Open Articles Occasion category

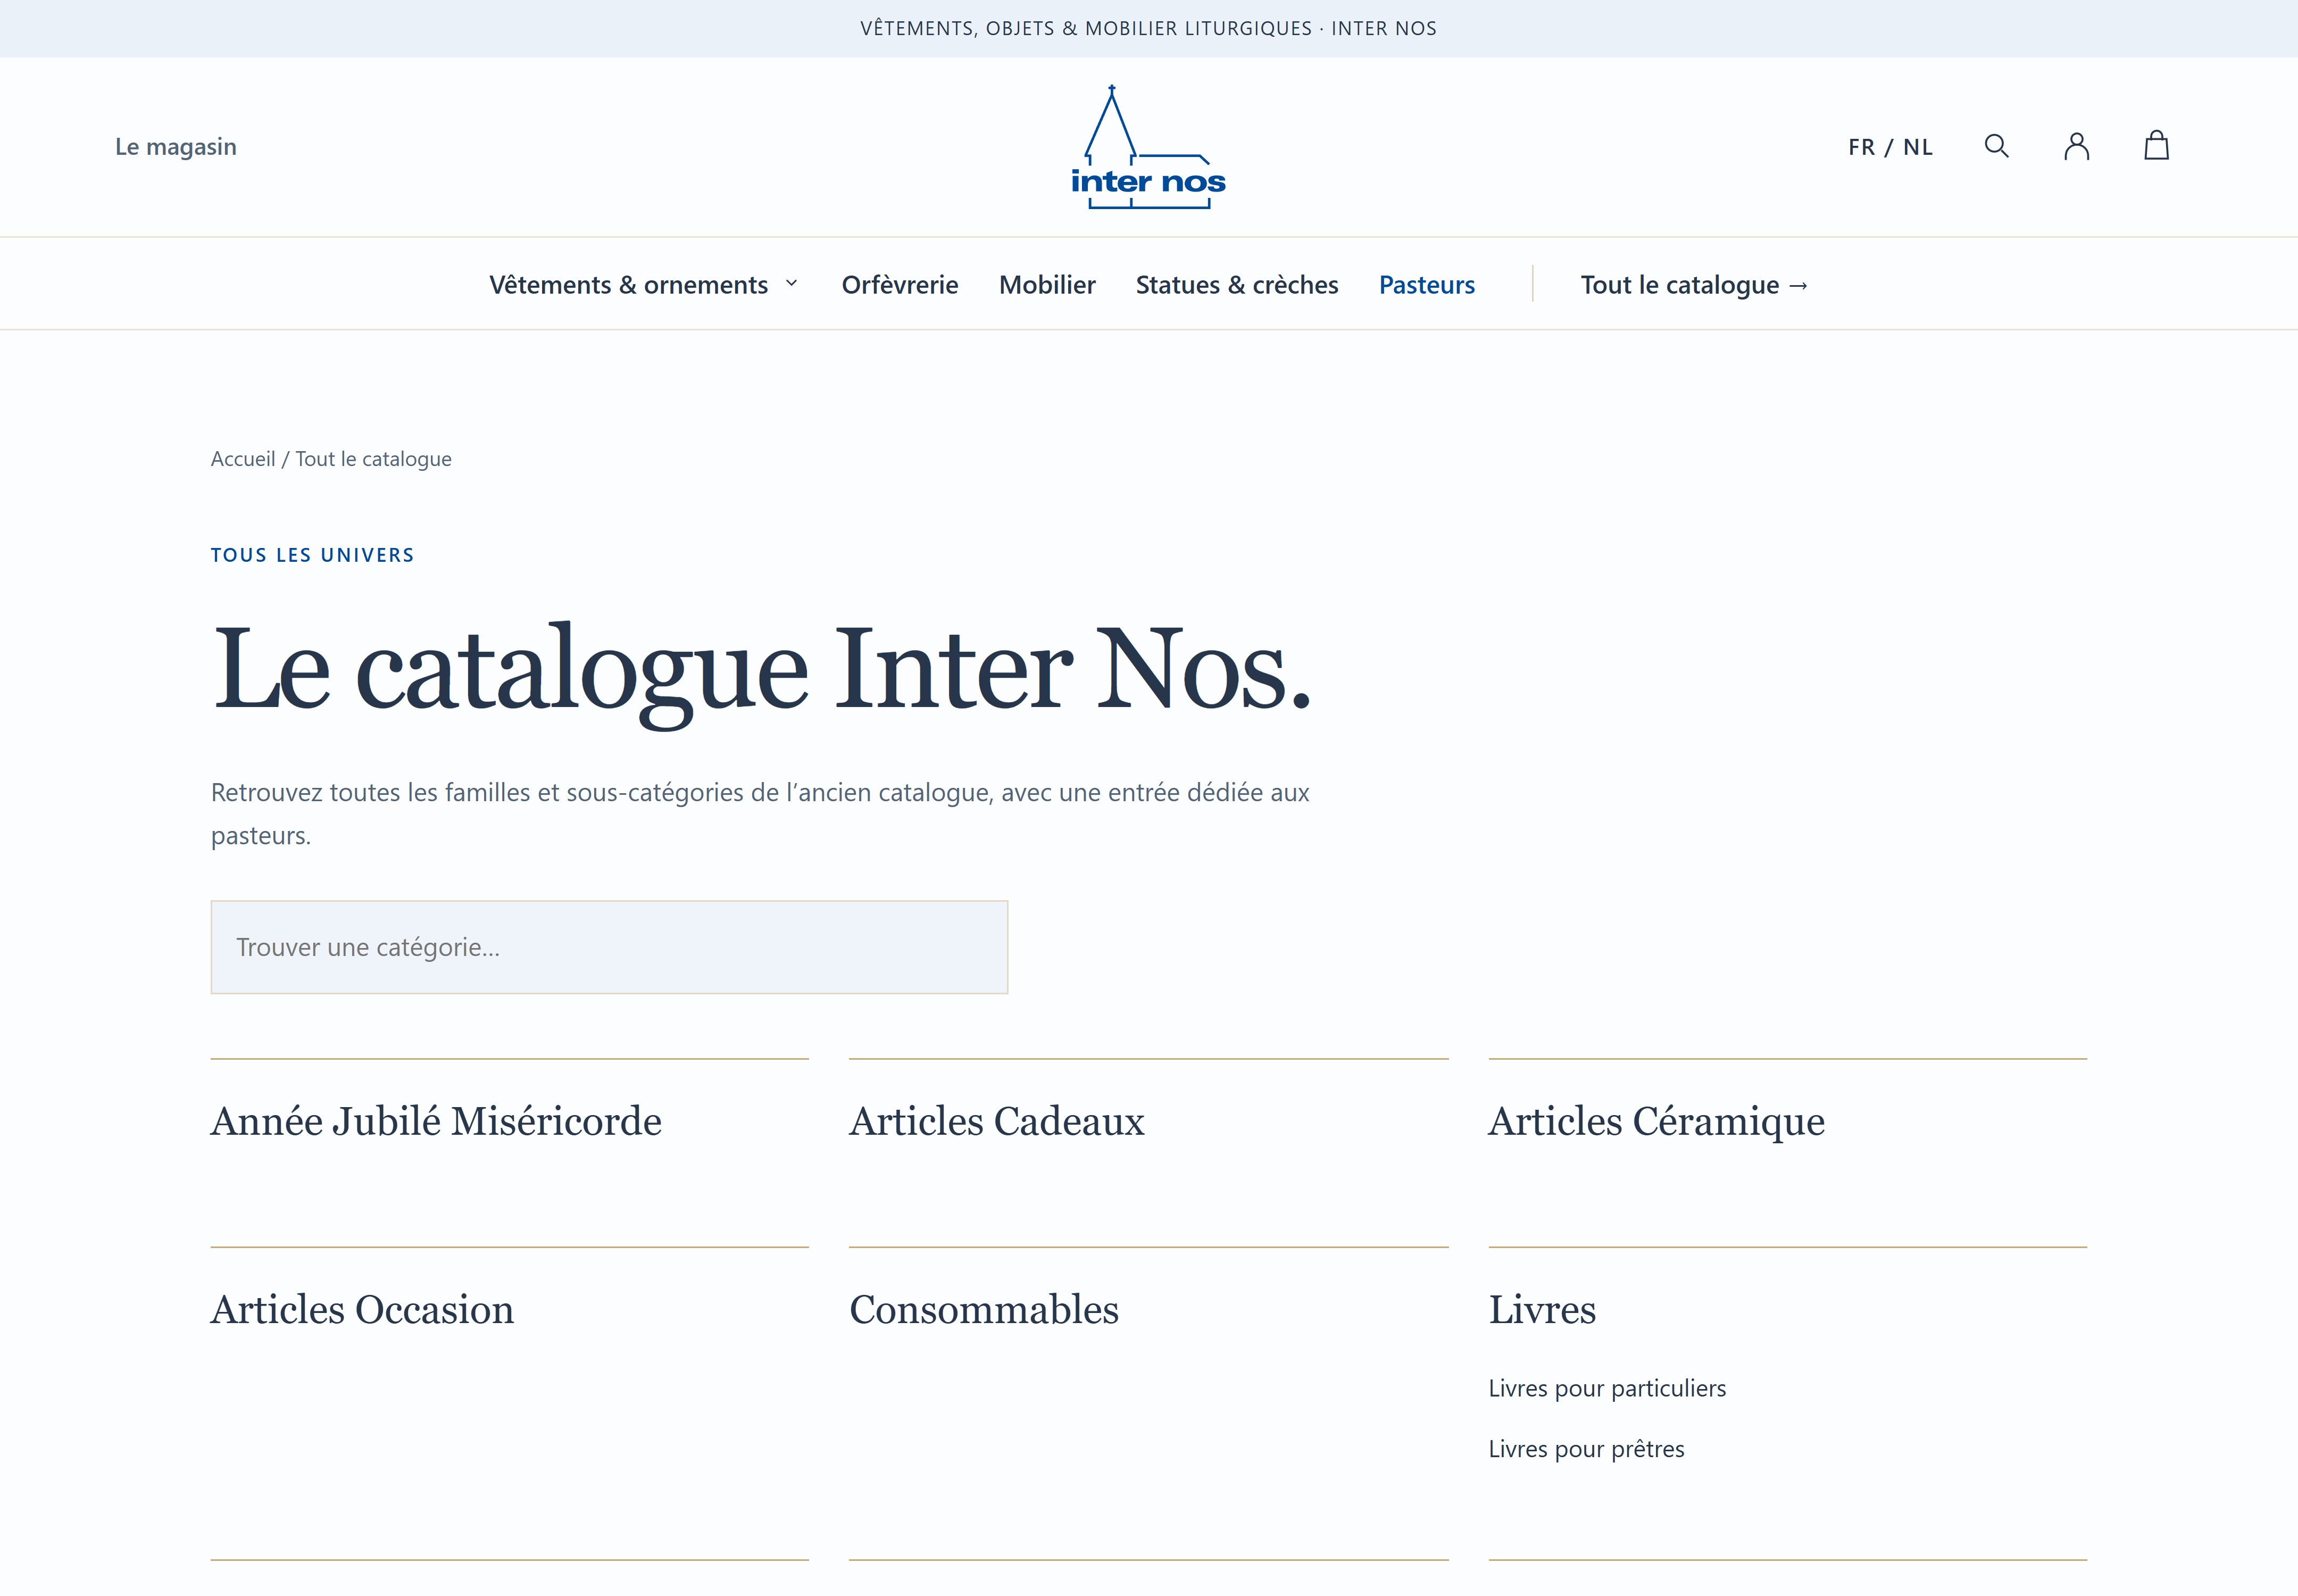pos(362,1309)
